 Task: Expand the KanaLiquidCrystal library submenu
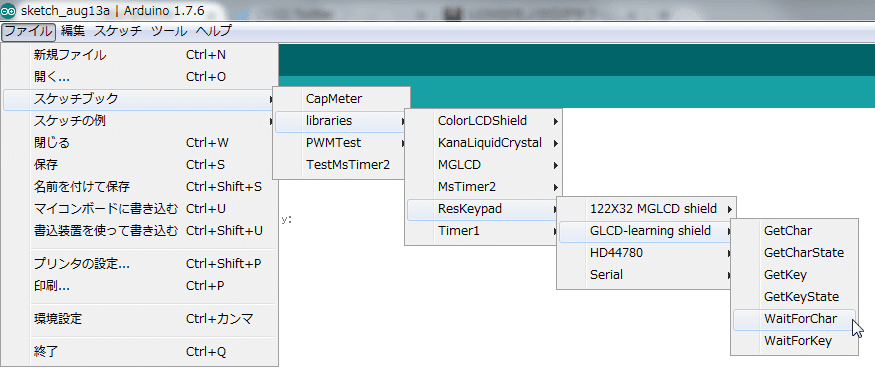click(x=484, y=143)
